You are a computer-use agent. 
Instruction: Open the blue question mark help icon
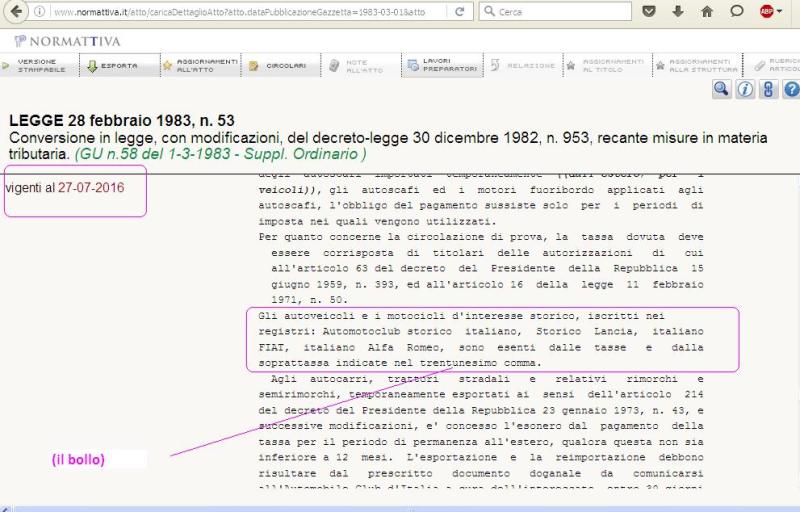[791, 90]
